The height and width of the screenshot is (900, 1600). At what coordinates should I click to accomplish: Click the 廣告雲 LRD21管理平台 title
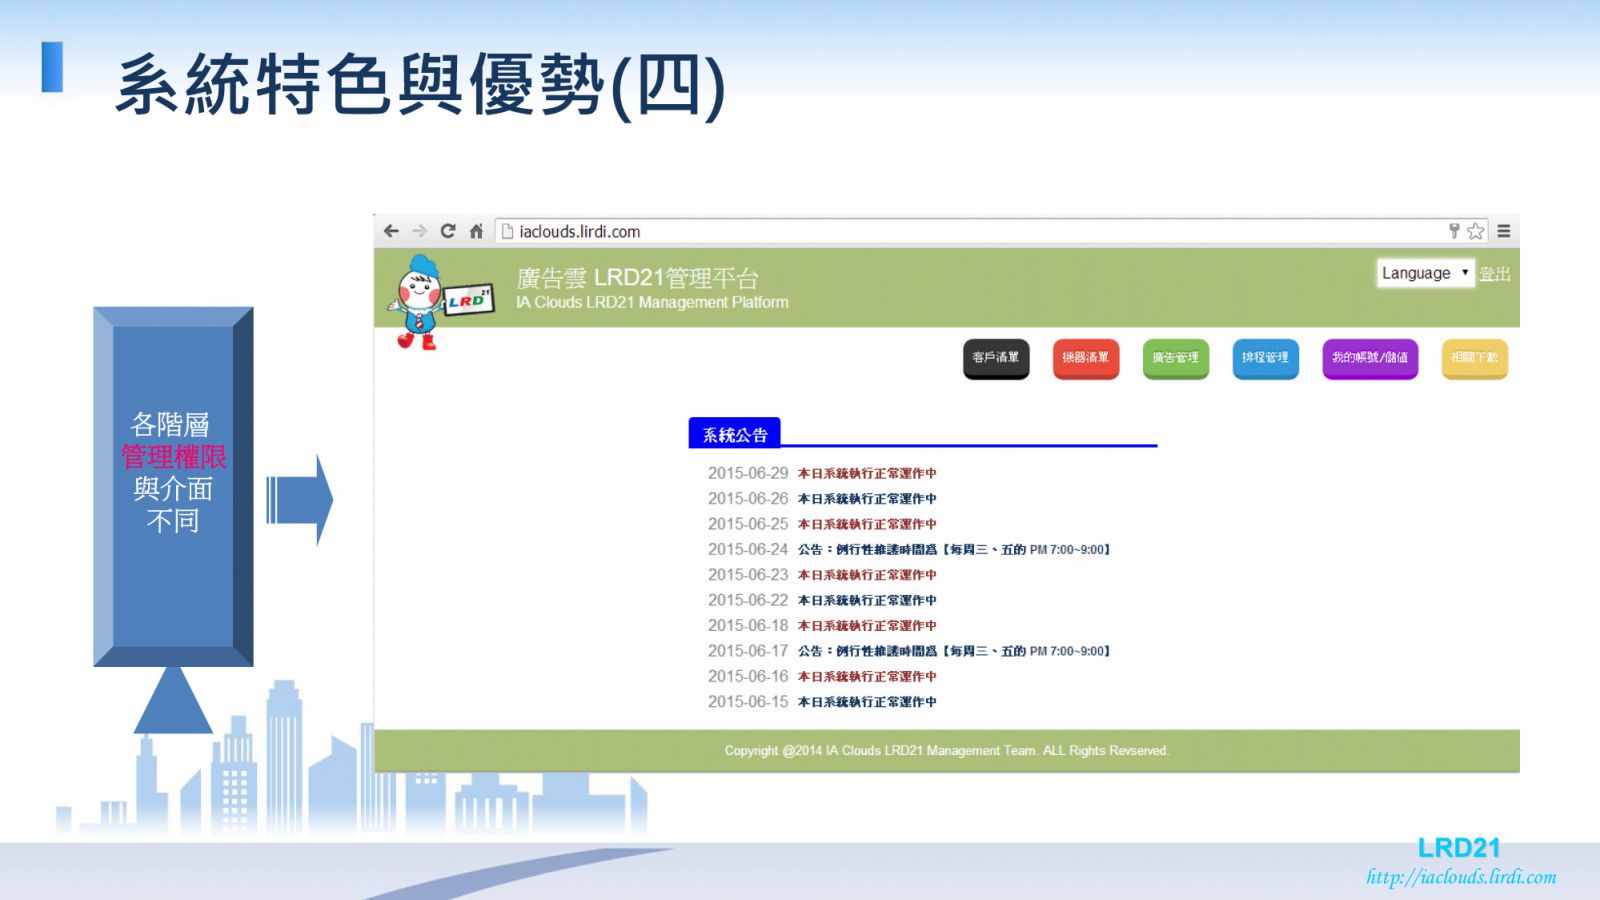638,277
